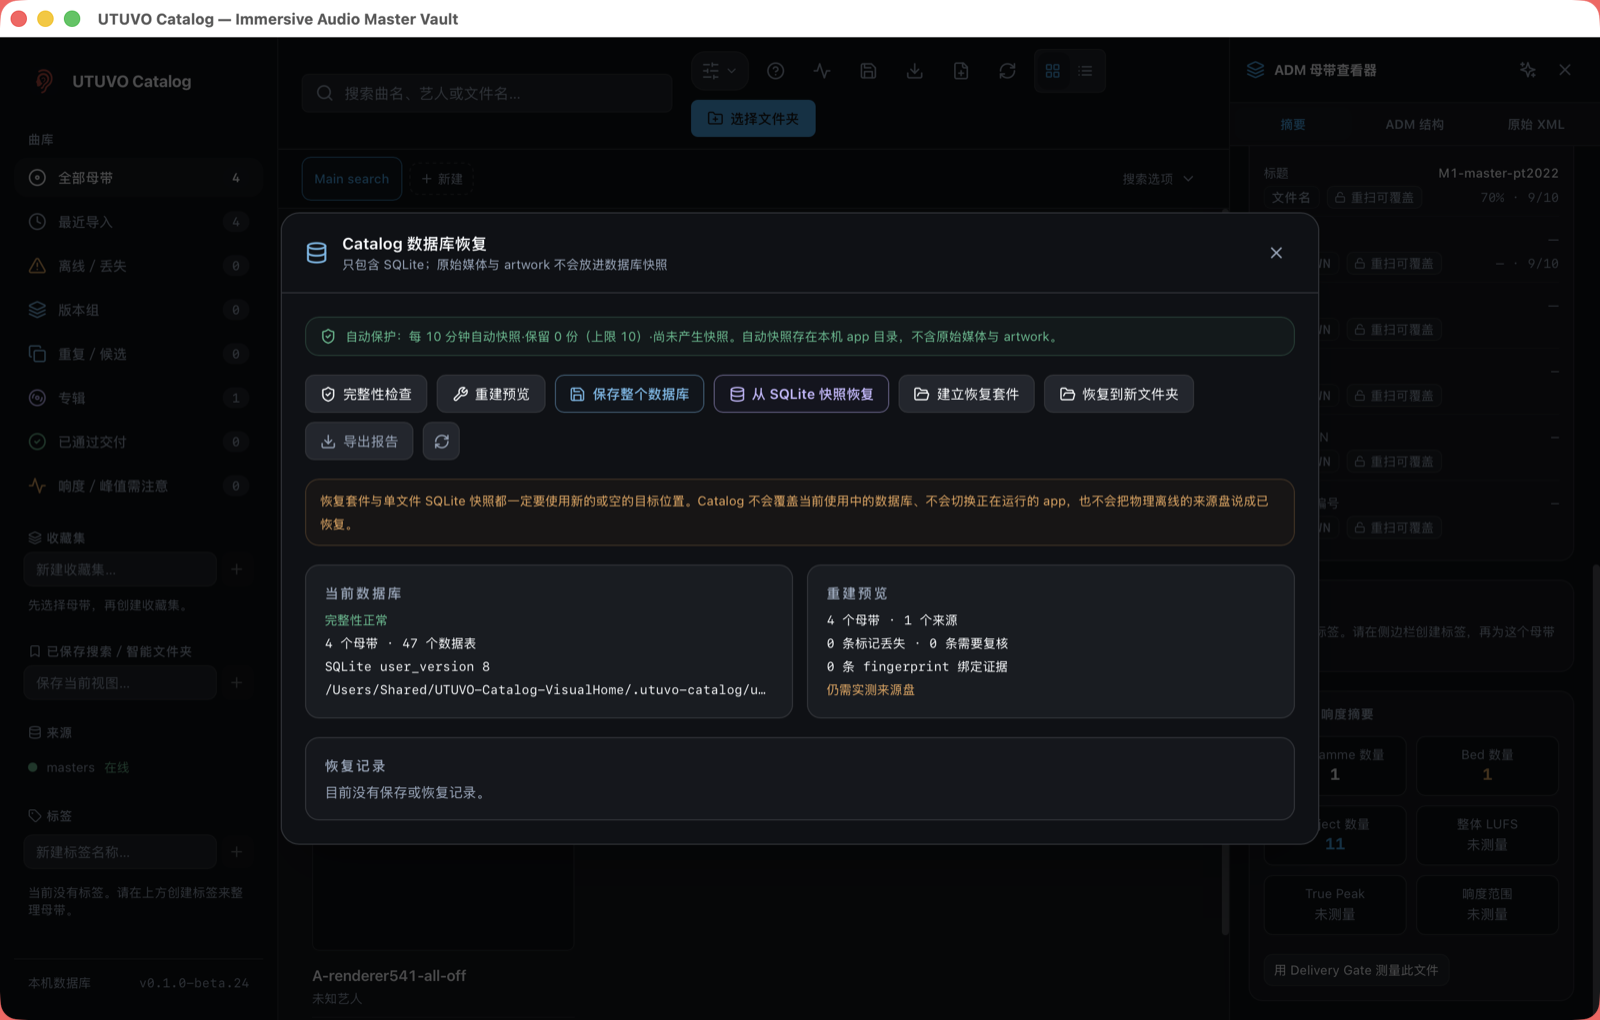
Task: Select the Main search tab
Action: click(351, 179)
